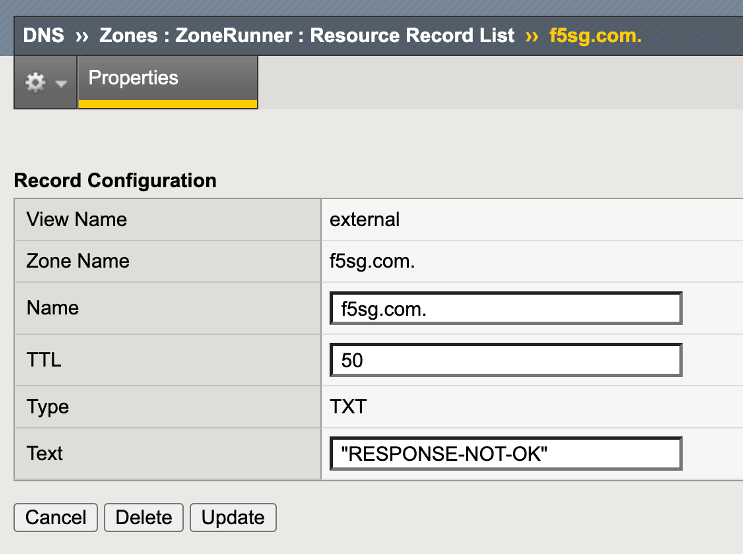Click the Type row label
The width and height of the screenshot is (743, 554).
tap(47, 407)
